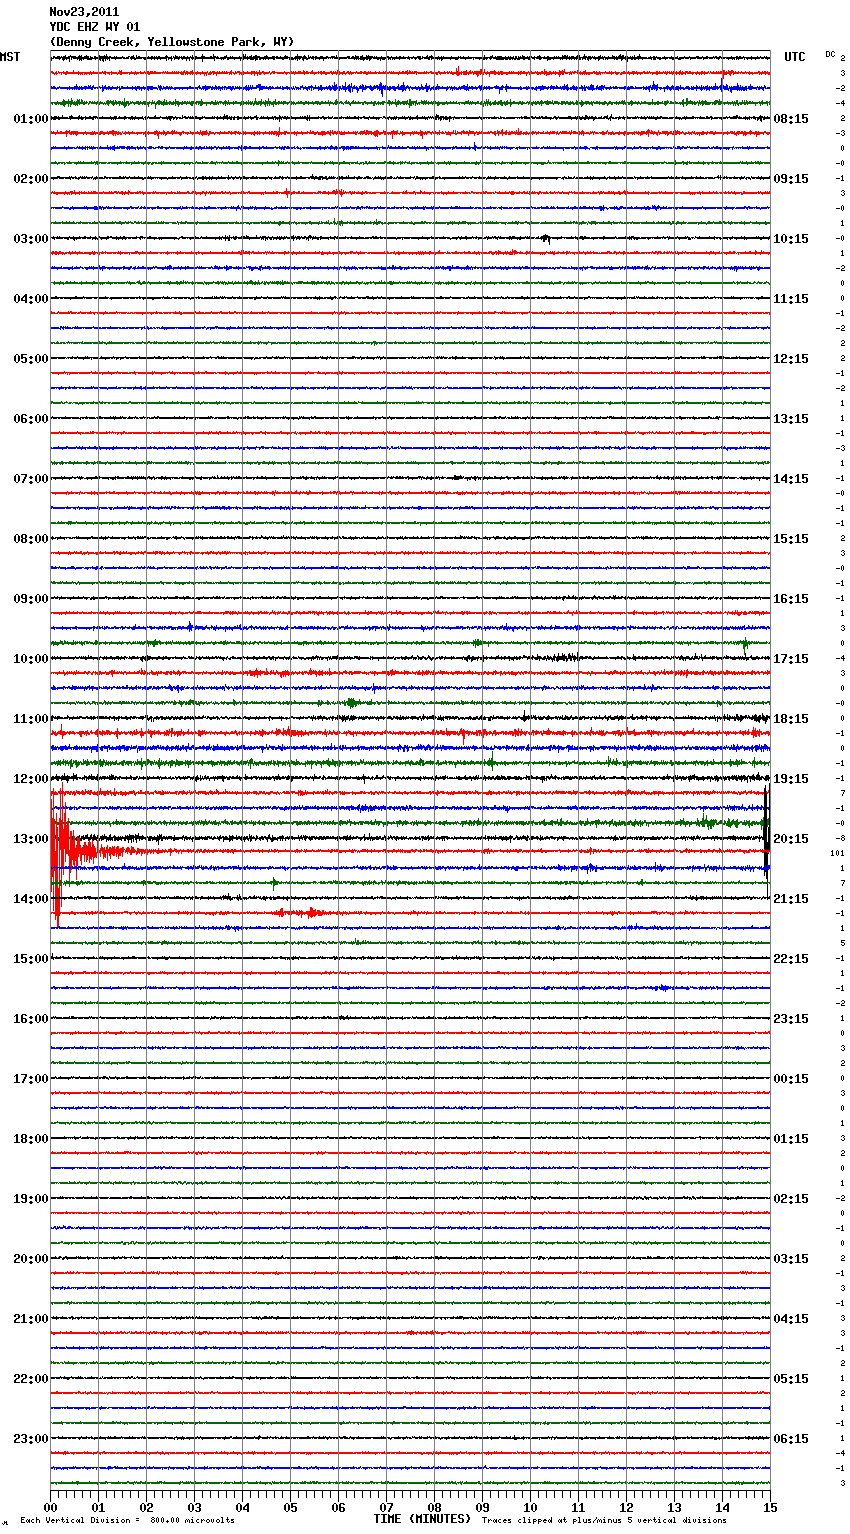Select the 12:00 MST row label
Viewport: 850px width, 1534px height.
31,779
